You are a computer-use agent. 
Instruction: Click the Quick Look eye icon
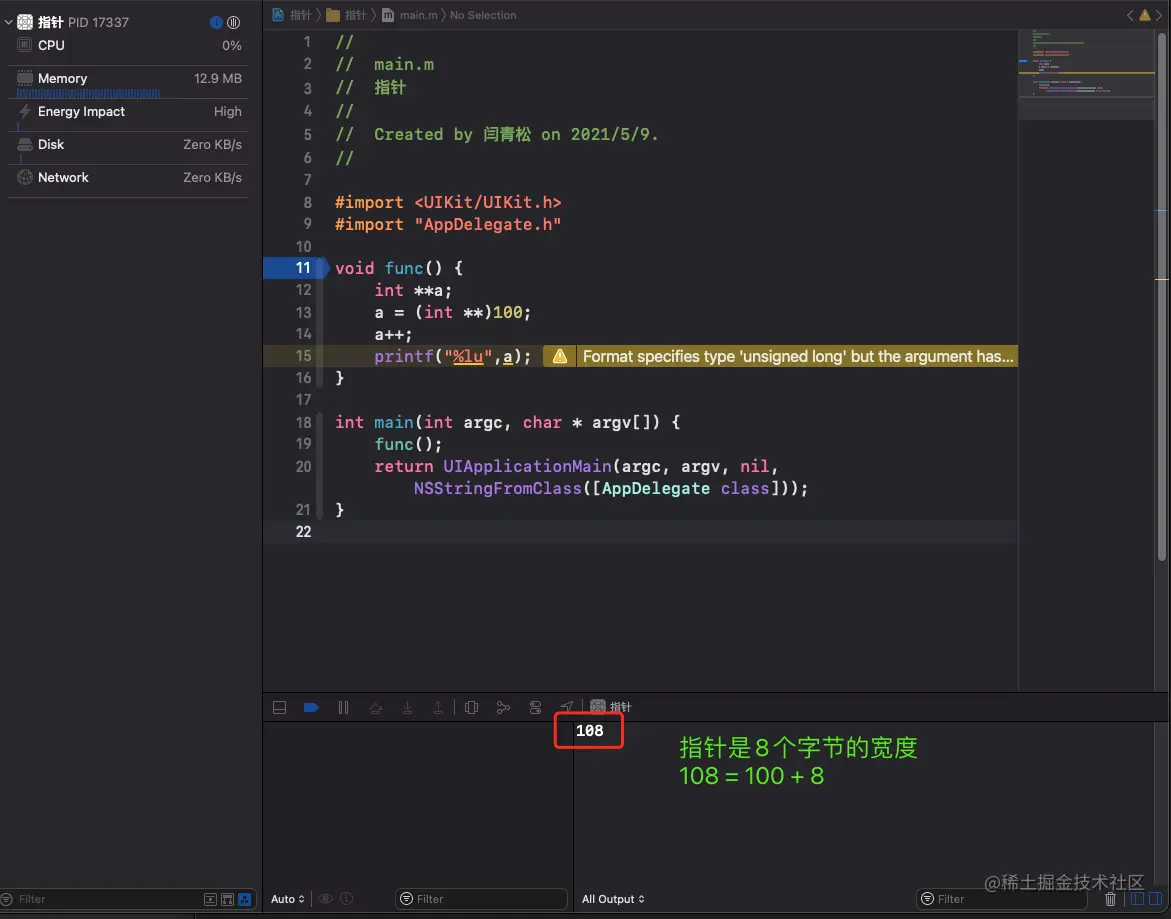click(x=326, y=899)
